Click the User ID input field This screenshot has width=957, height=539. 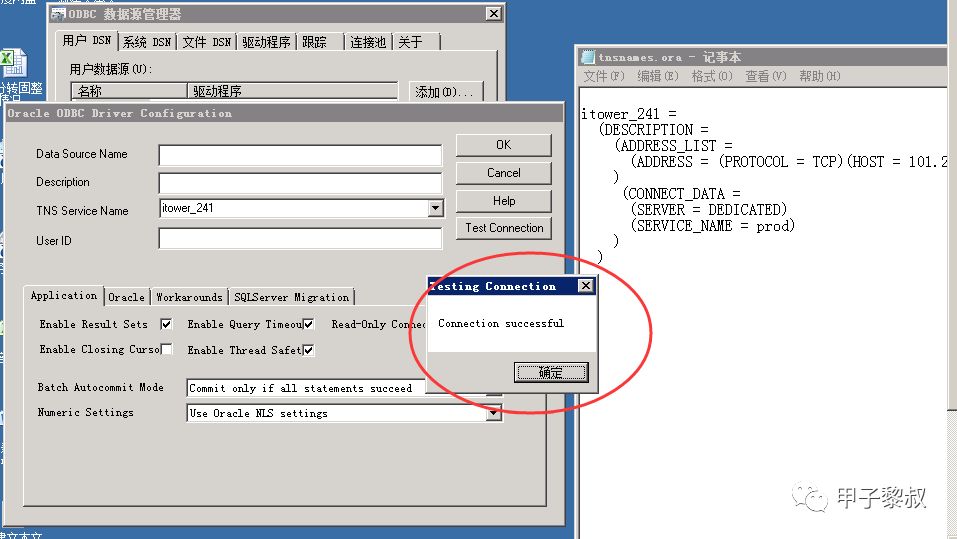tap(300, 239)
